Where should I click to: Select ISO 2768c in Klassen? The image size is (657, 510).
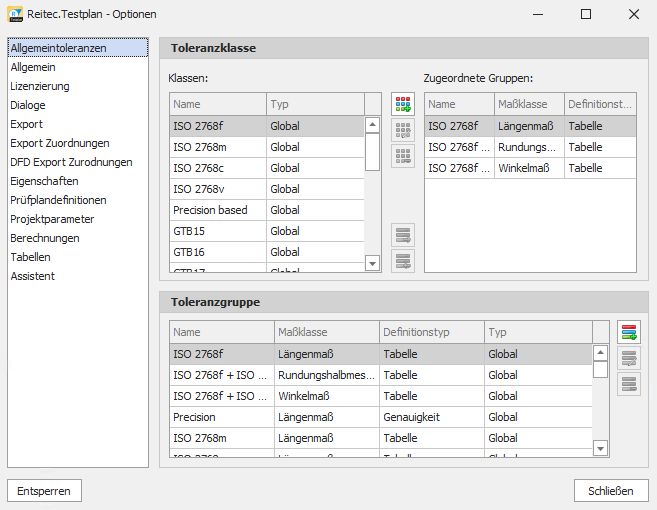point(267,168)
